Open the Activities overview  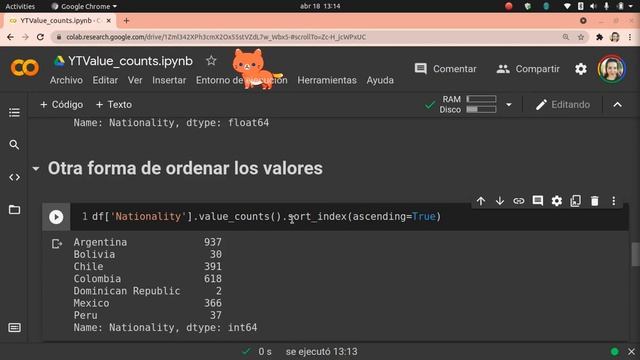tap(20, 6)
